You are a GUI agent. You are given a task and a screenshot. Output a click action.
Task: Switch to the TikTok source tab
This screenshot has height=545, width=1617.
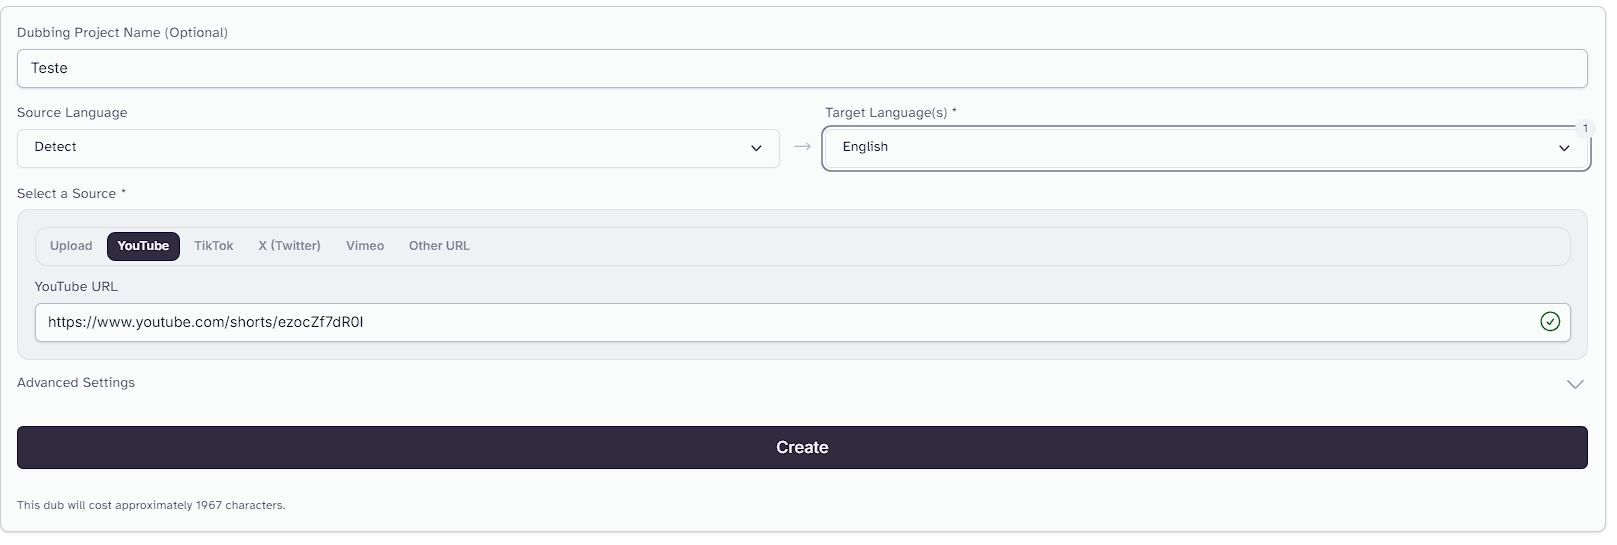pyautogui.click(x=214, y=246)
